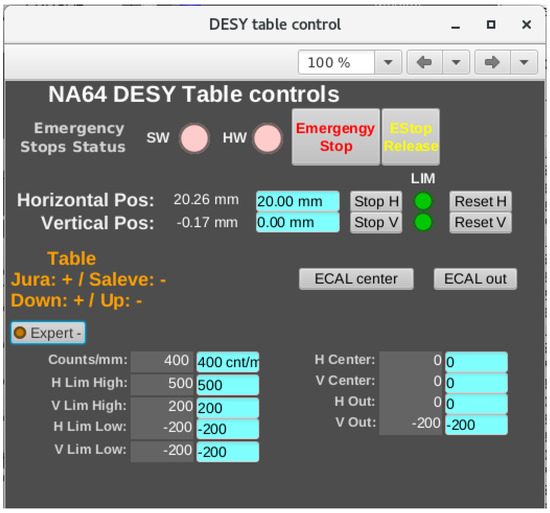550x513 pixels.
Task: Click the V Out readback value -200
Action: coord(410,424)
